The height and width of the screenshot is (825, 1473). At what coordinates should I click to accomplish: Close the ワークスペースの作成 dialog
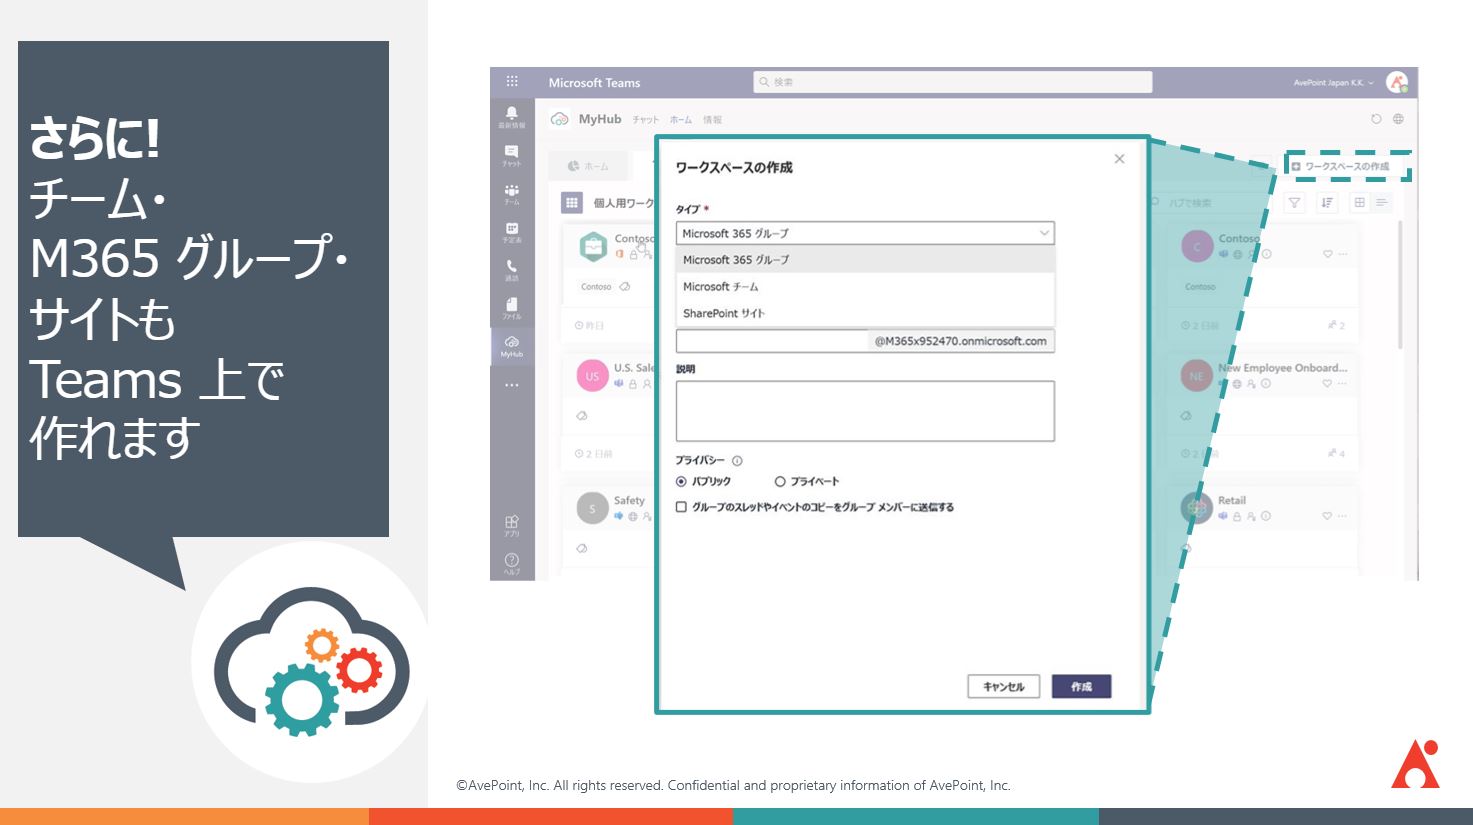coord(1119,159)
